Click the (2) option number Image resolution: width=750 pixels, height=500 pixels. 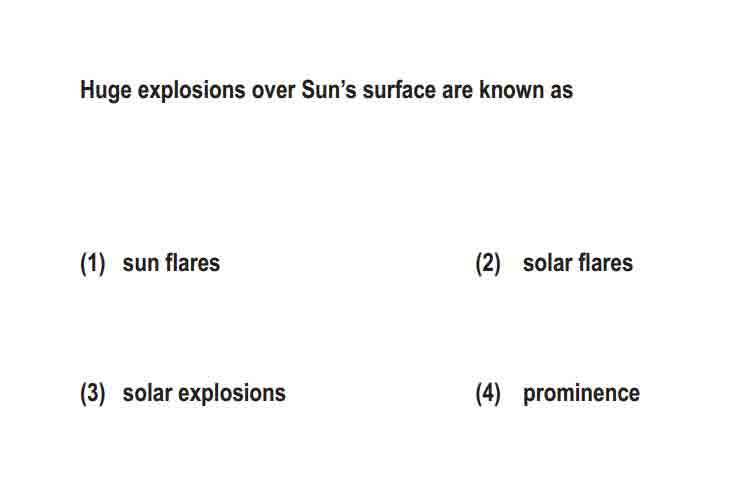[488, 264]
